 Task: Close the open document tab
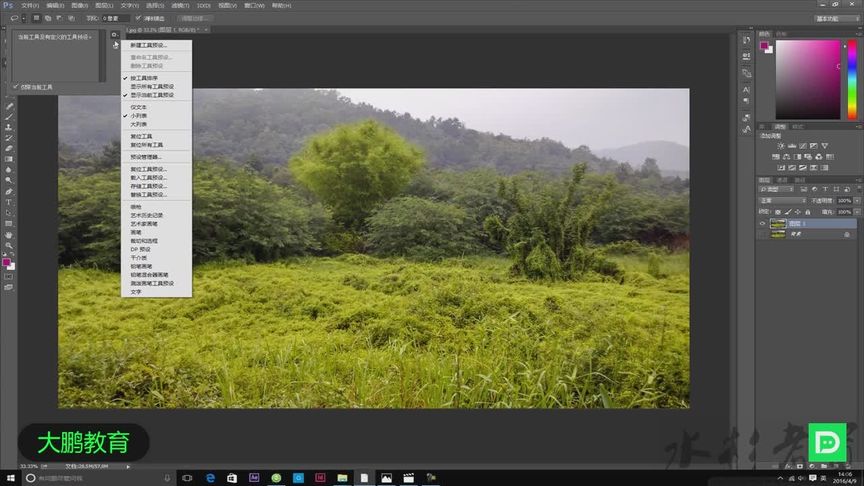click(x=206, y=30)
